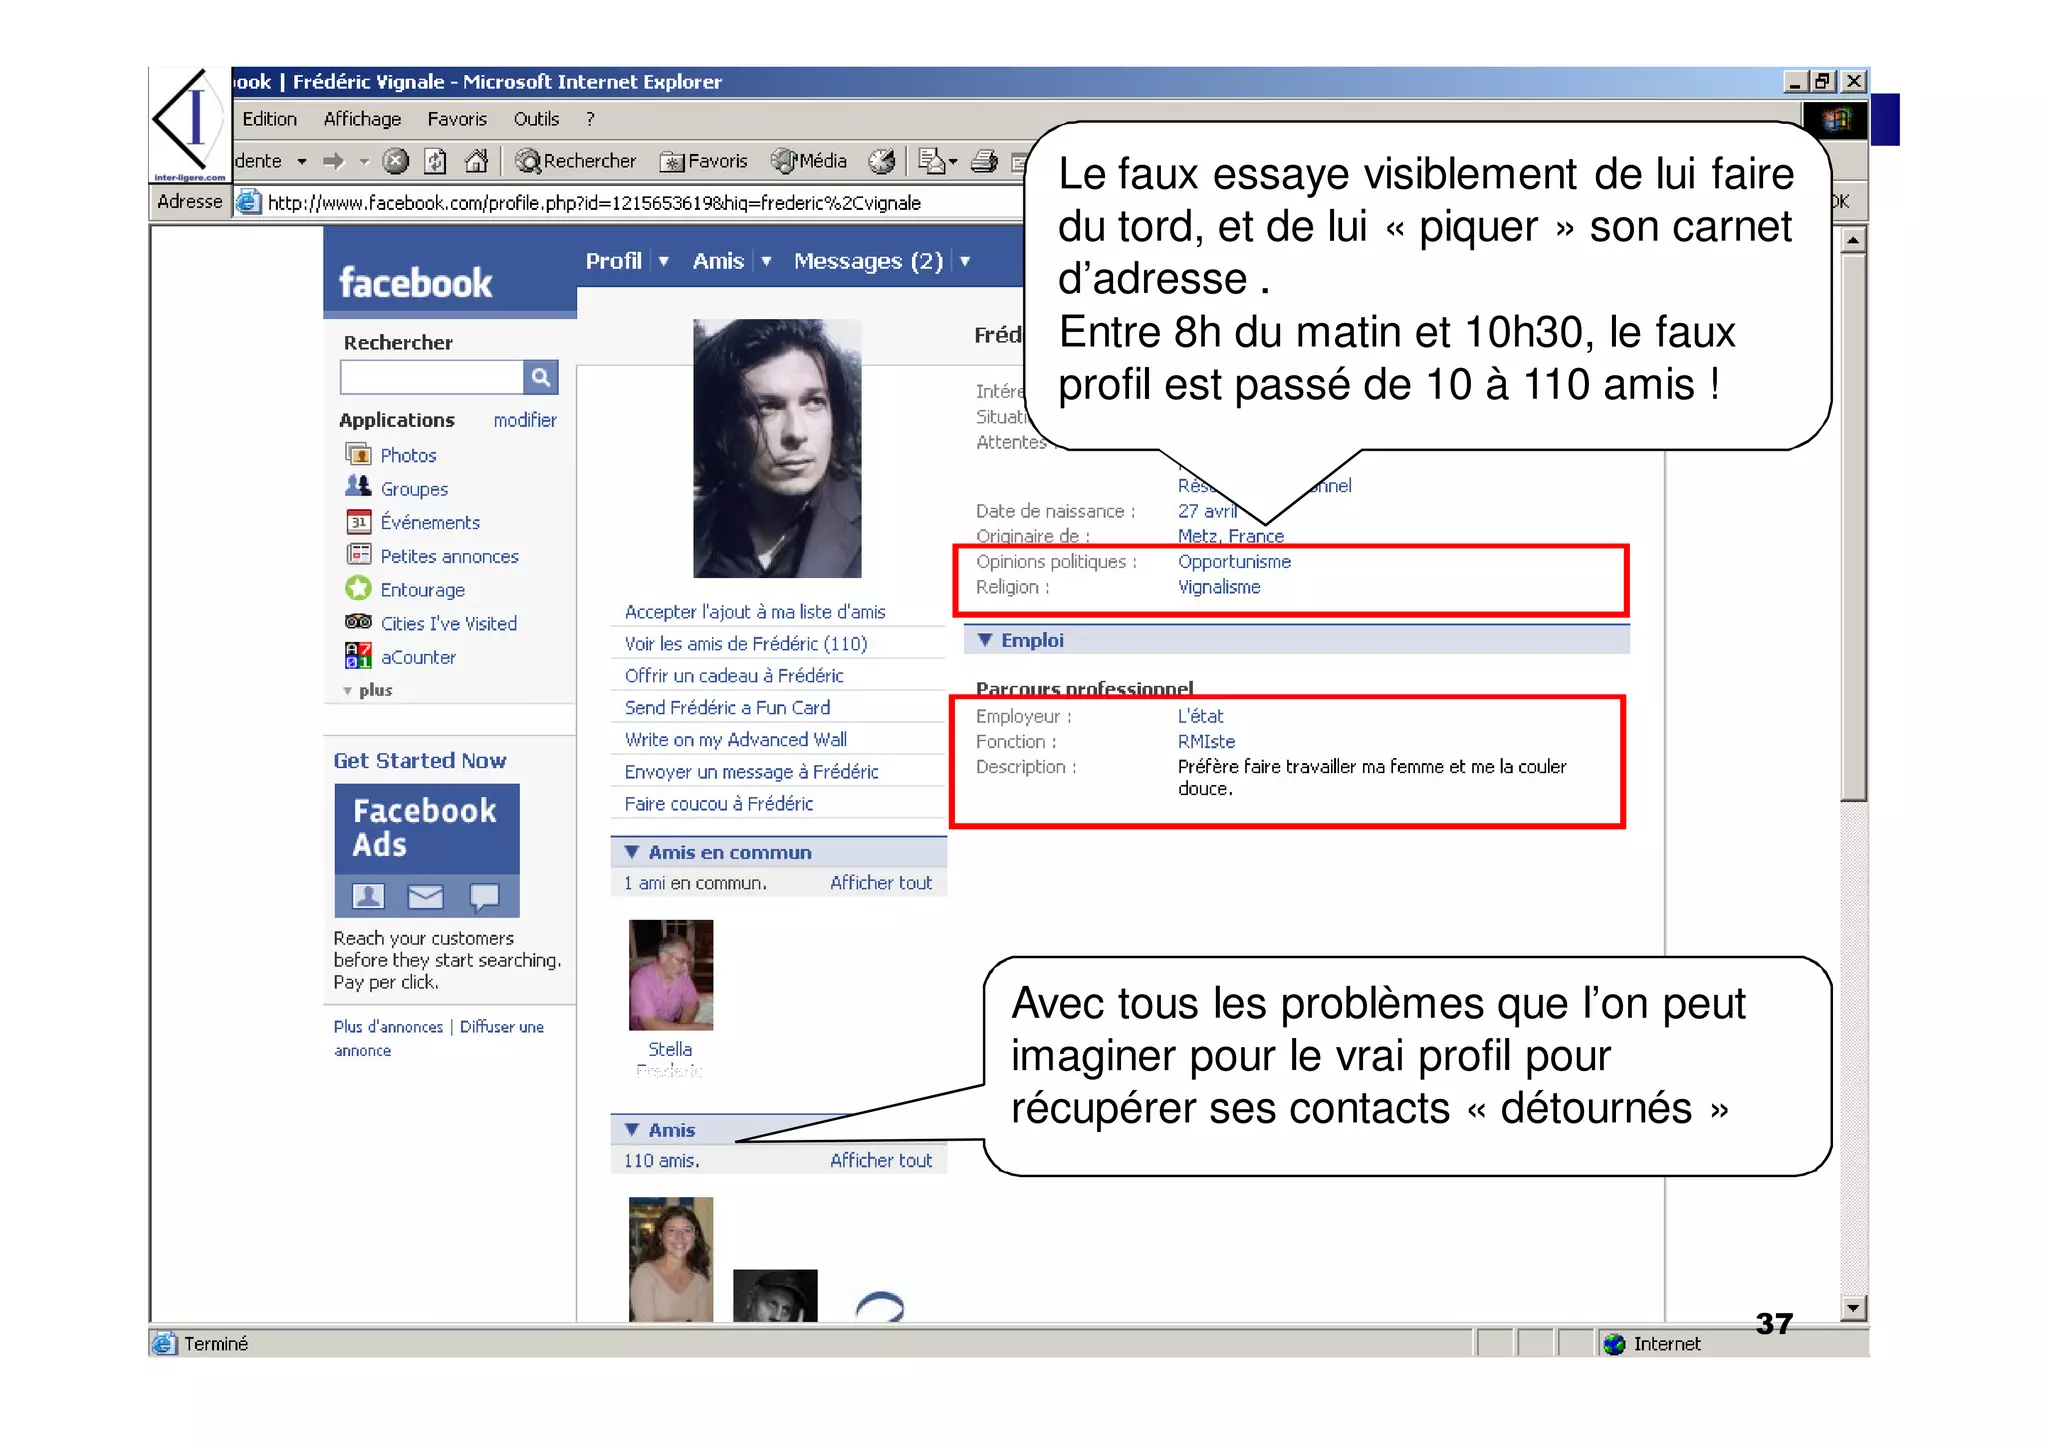Click the Print toolbar icon
Screen dimensions: 2048x1447
click(985, 161)
